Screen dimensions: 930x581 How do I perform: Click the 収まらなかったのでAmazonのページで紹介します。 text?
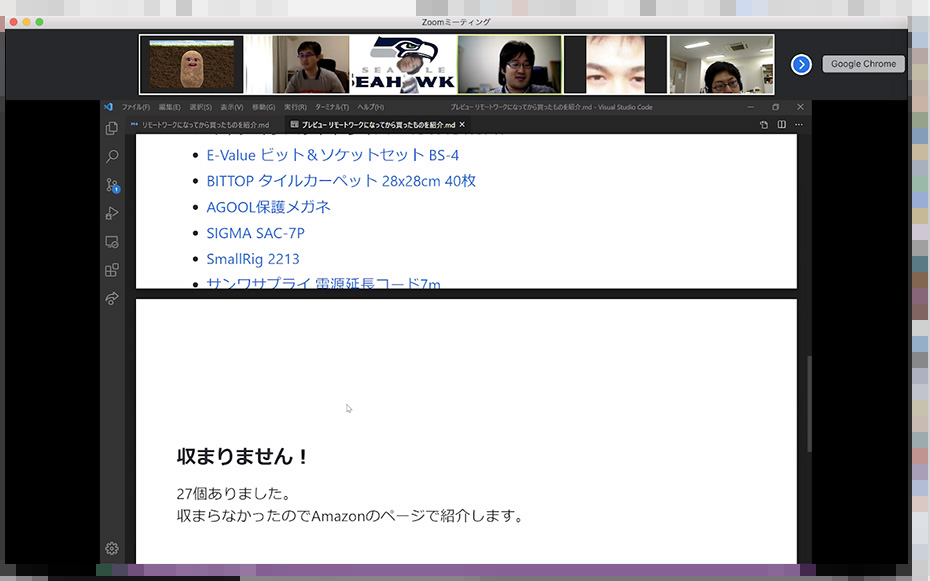click(350, 516)
